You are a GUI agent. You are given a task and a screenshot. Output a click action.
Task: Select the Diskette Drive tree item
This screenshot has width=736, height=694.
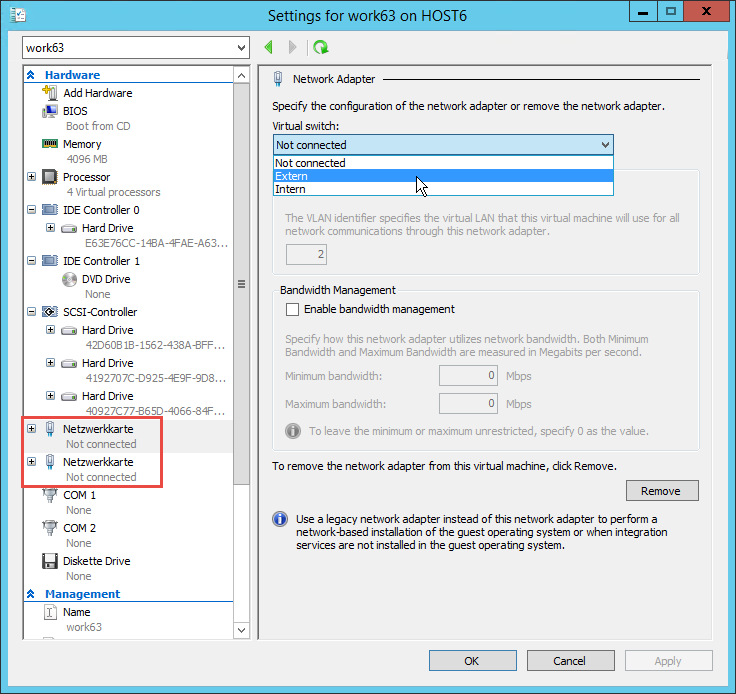pyautogui.click(x=97, y=561)
